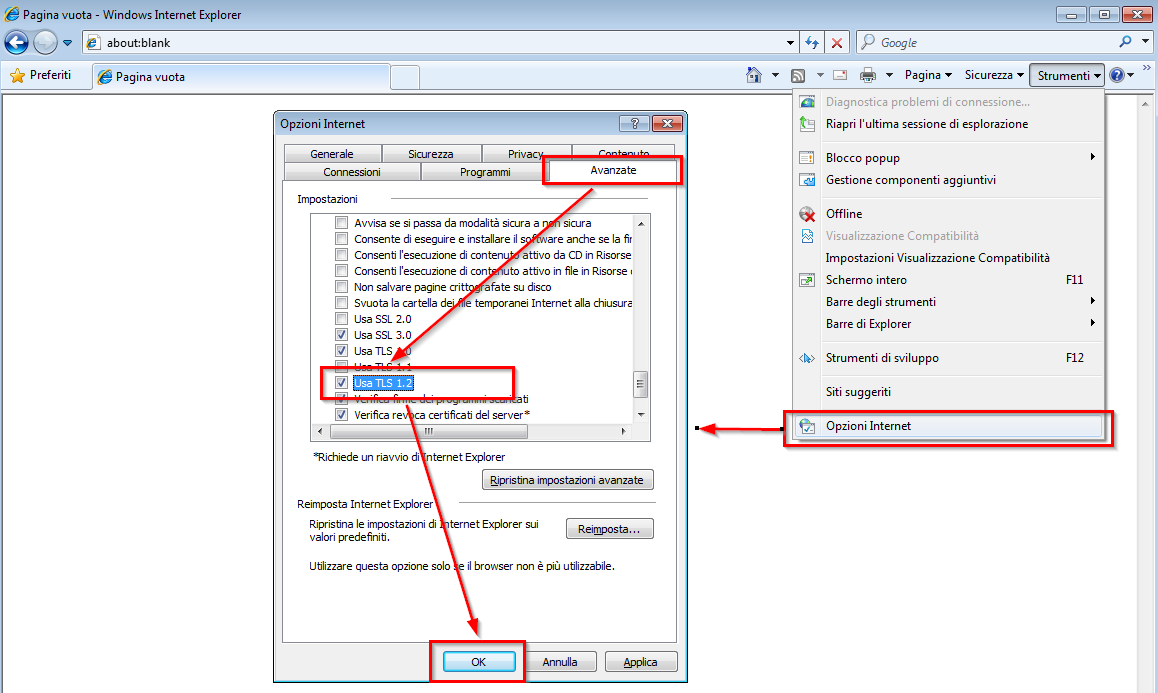Switch to the Connessioni tab
The image size is (1158, 693).
(352, 171)
